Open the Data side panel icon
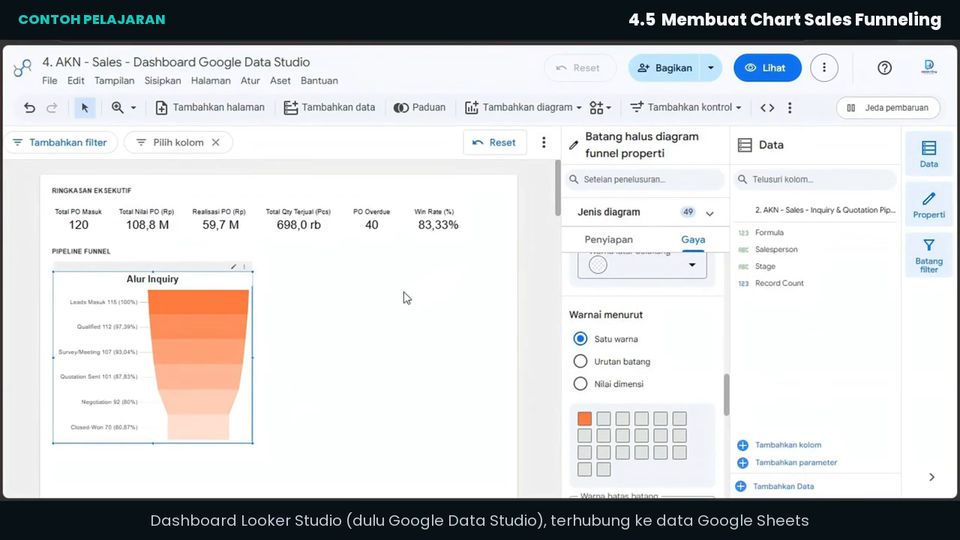Viewport: 960px width, 540px height. tap(929, 154)
